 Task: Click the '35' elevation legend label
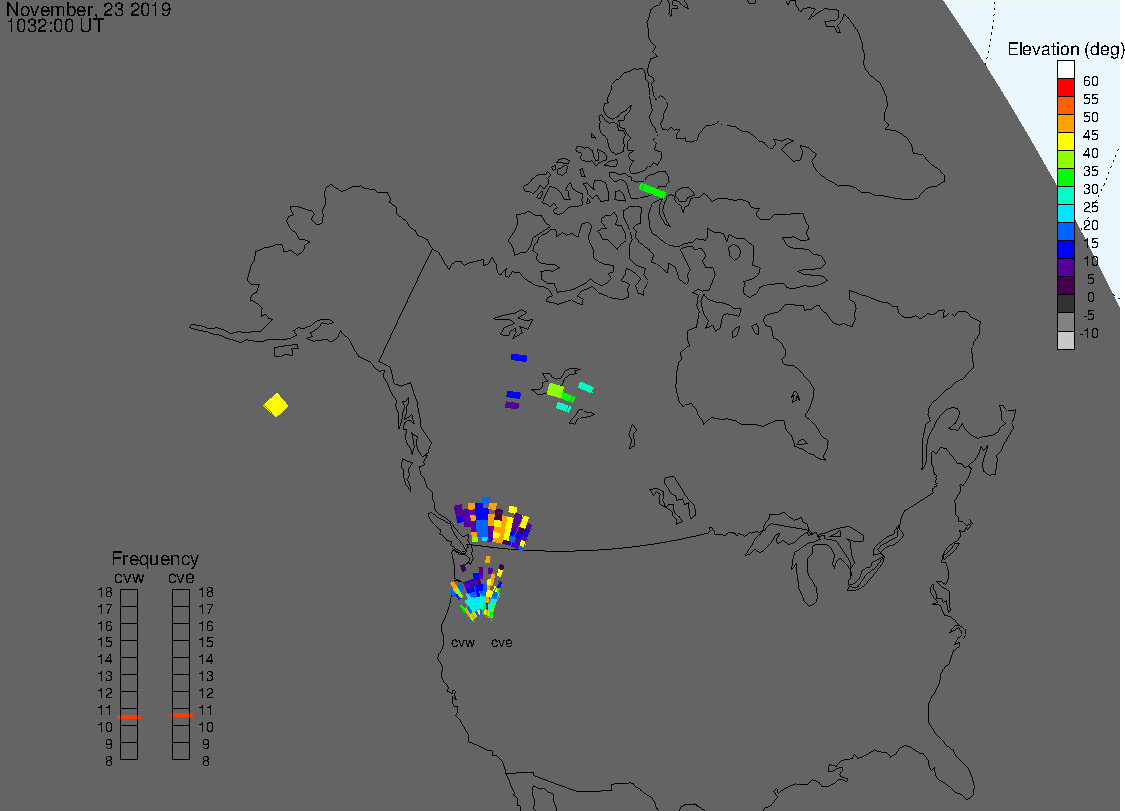click(x=1091, y=171)
